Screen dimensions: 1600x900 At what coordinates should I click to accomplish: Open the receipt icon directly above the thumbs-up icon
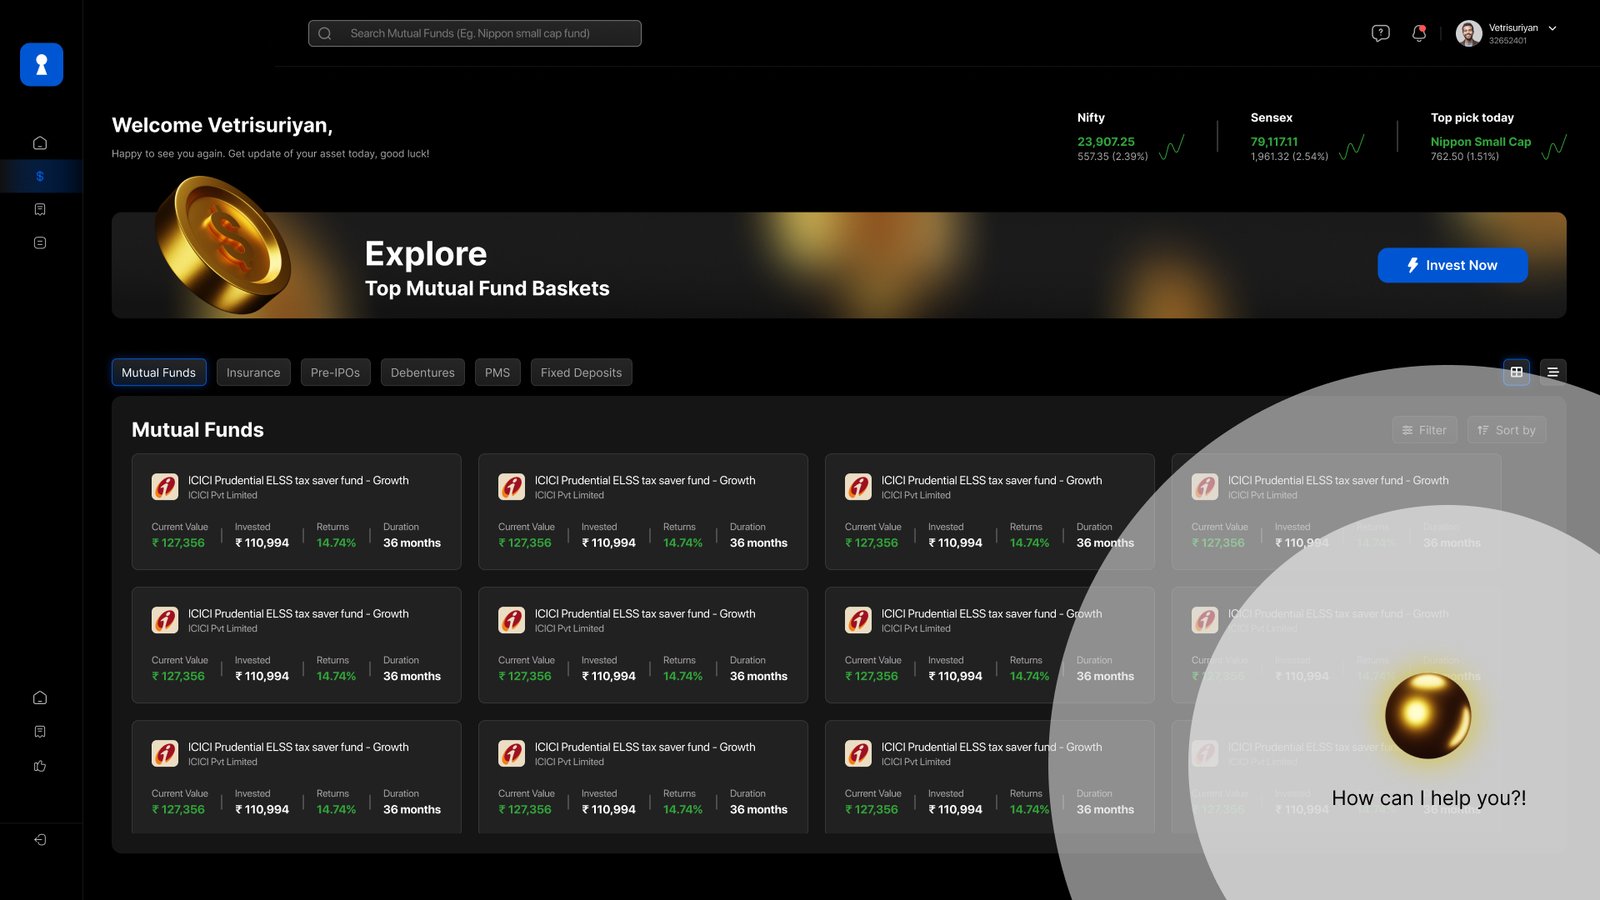coord(40,732)
